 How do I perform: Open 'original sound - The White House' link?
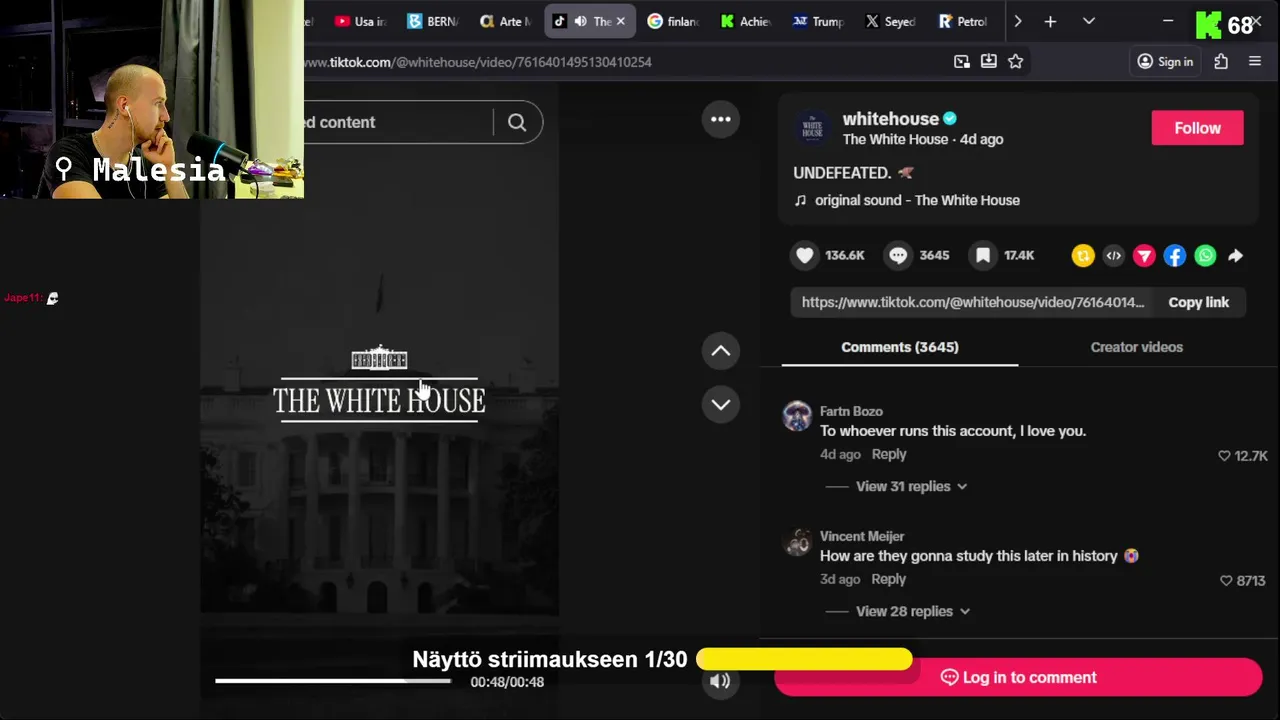917,200
